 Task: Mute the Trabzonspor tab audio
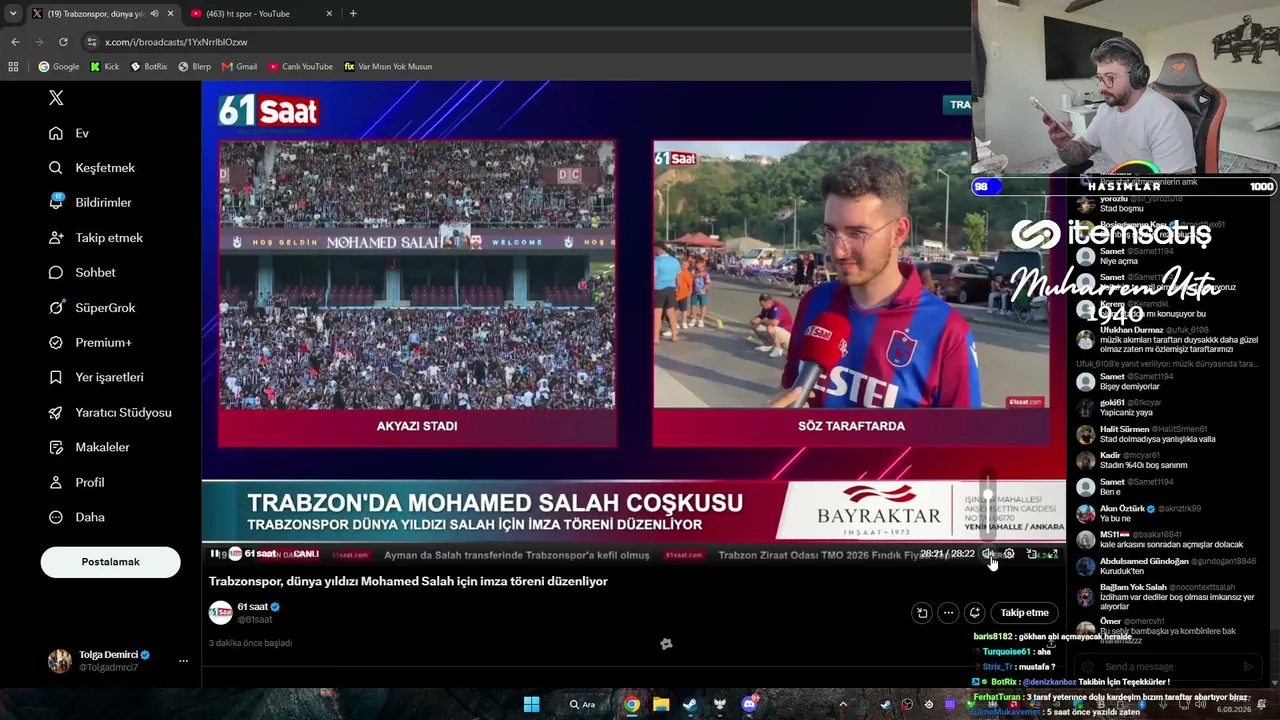pyautogui.click(x=154, y=14)
